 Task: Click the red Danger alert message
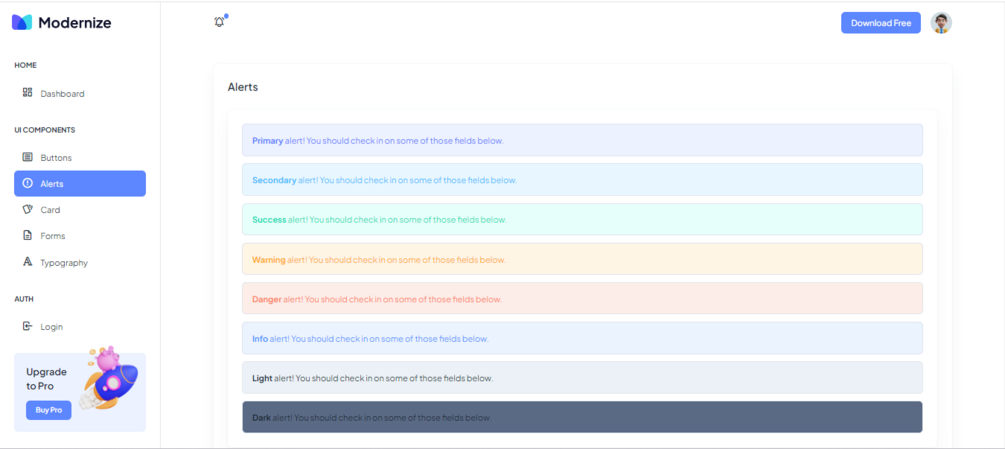coord(582,298)
